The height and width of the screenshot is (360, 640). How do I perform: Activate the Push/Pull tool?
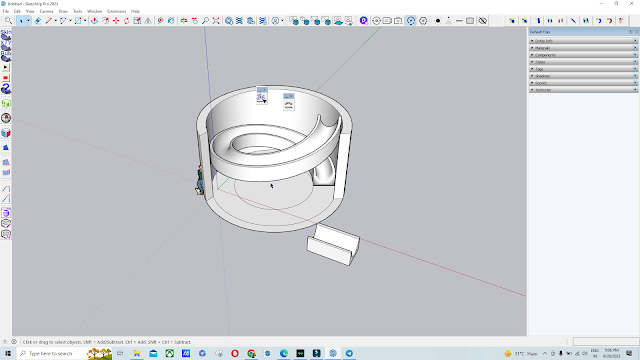(x=94, y=20)
